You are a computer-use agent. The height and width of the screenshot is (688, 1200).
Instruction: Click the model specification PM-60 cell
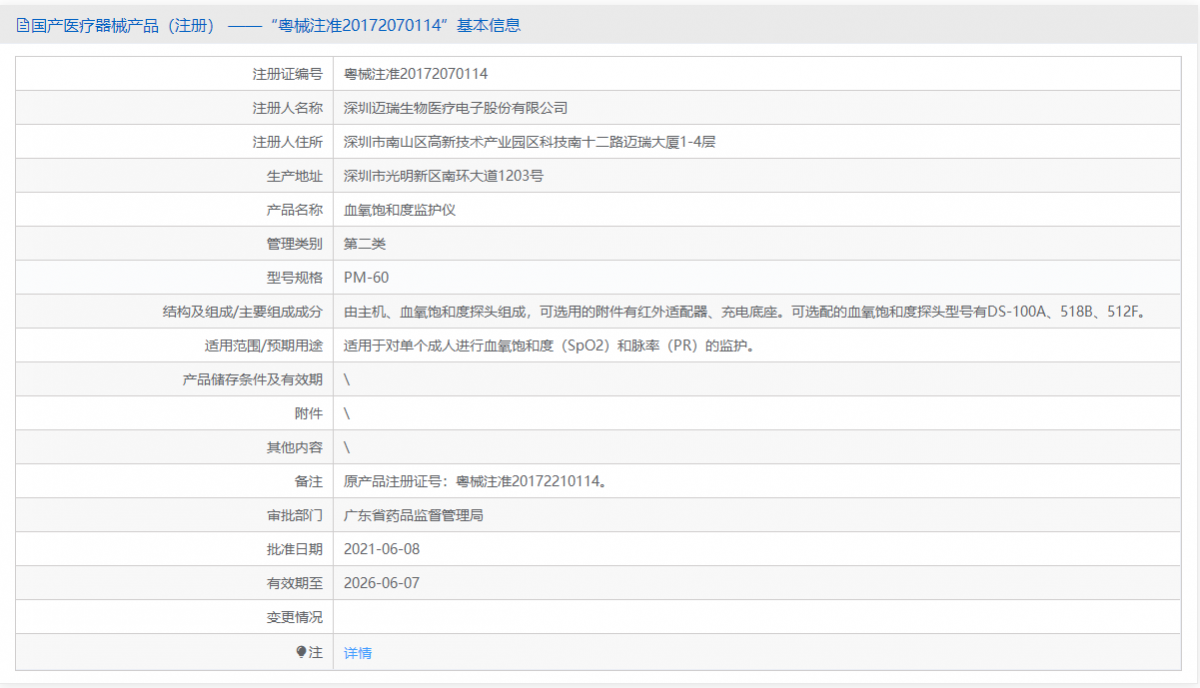tap(362, 277)
